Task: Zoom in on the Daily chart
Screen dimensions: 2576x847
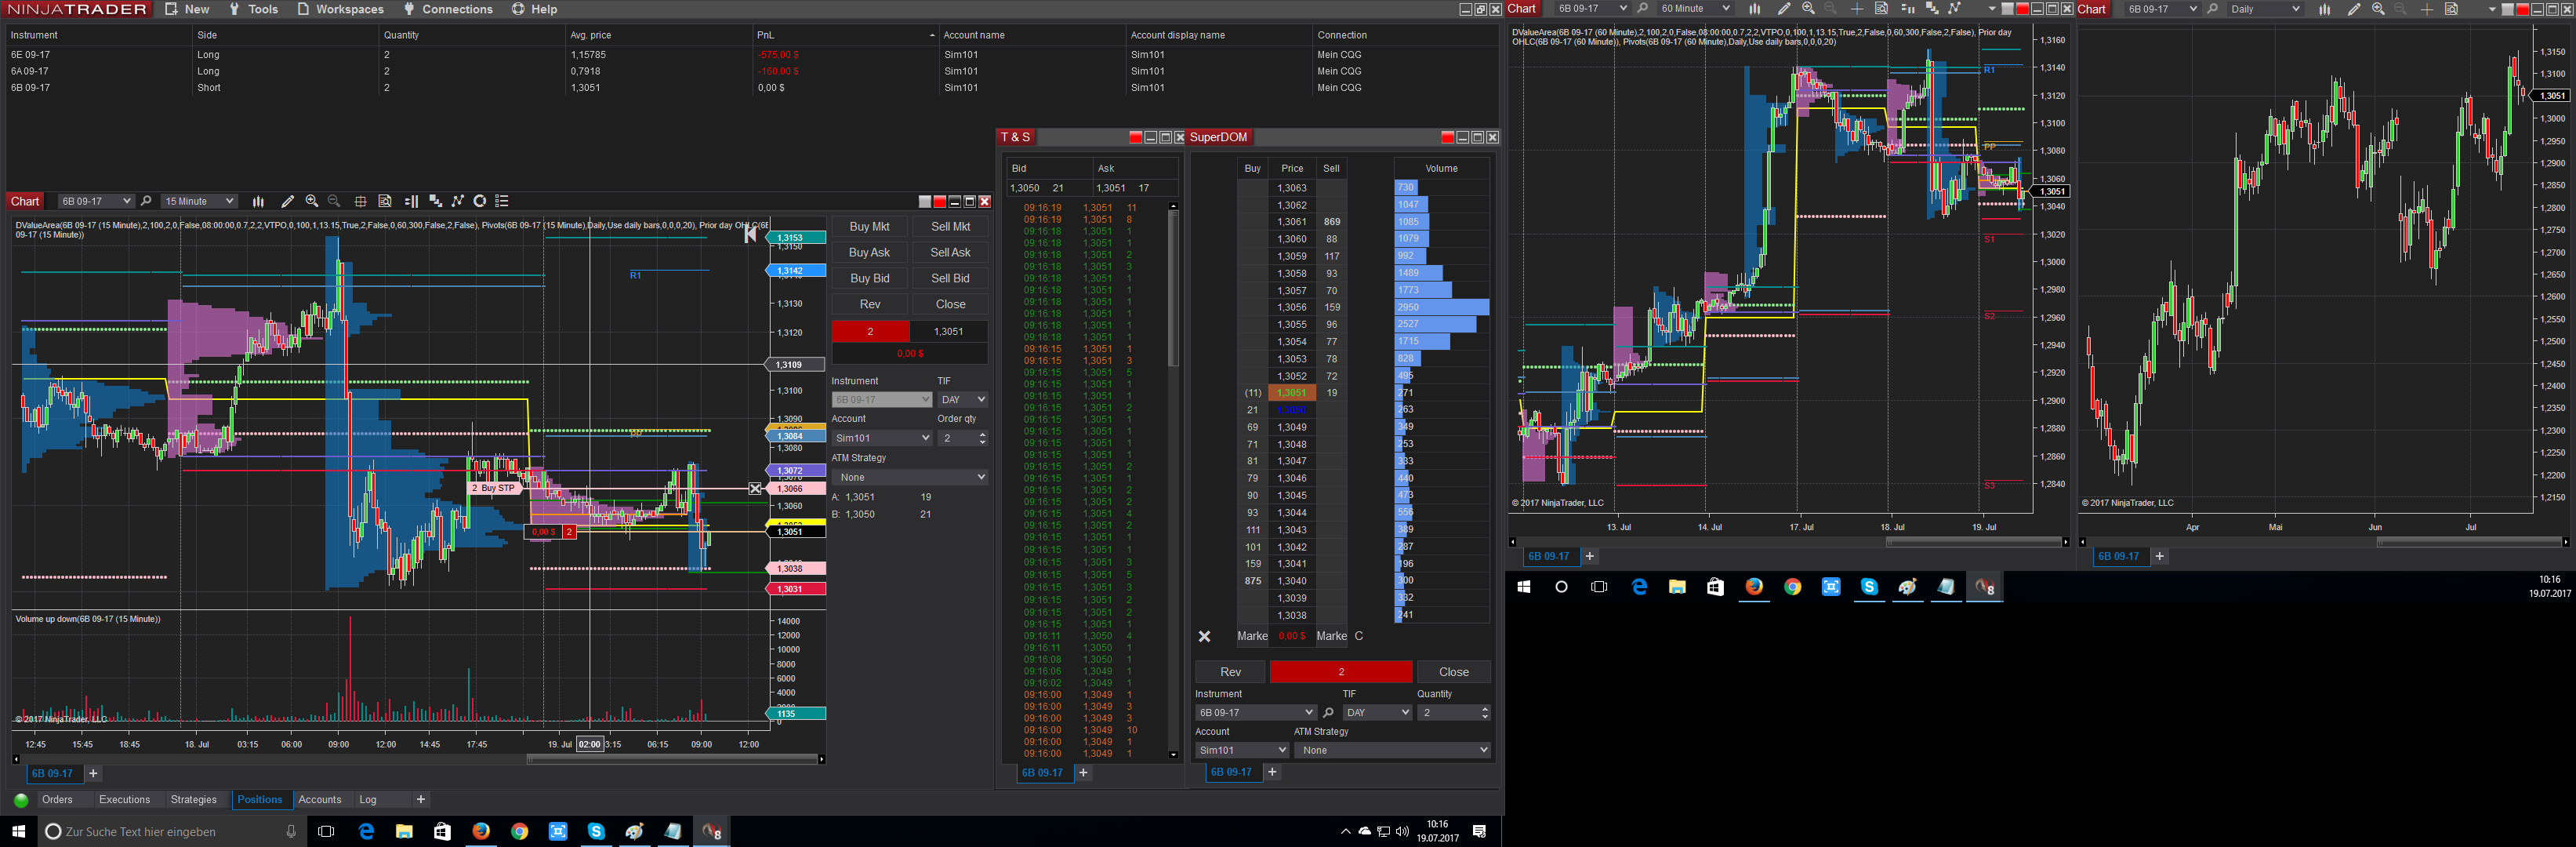Action: (x=2378, y=9)
